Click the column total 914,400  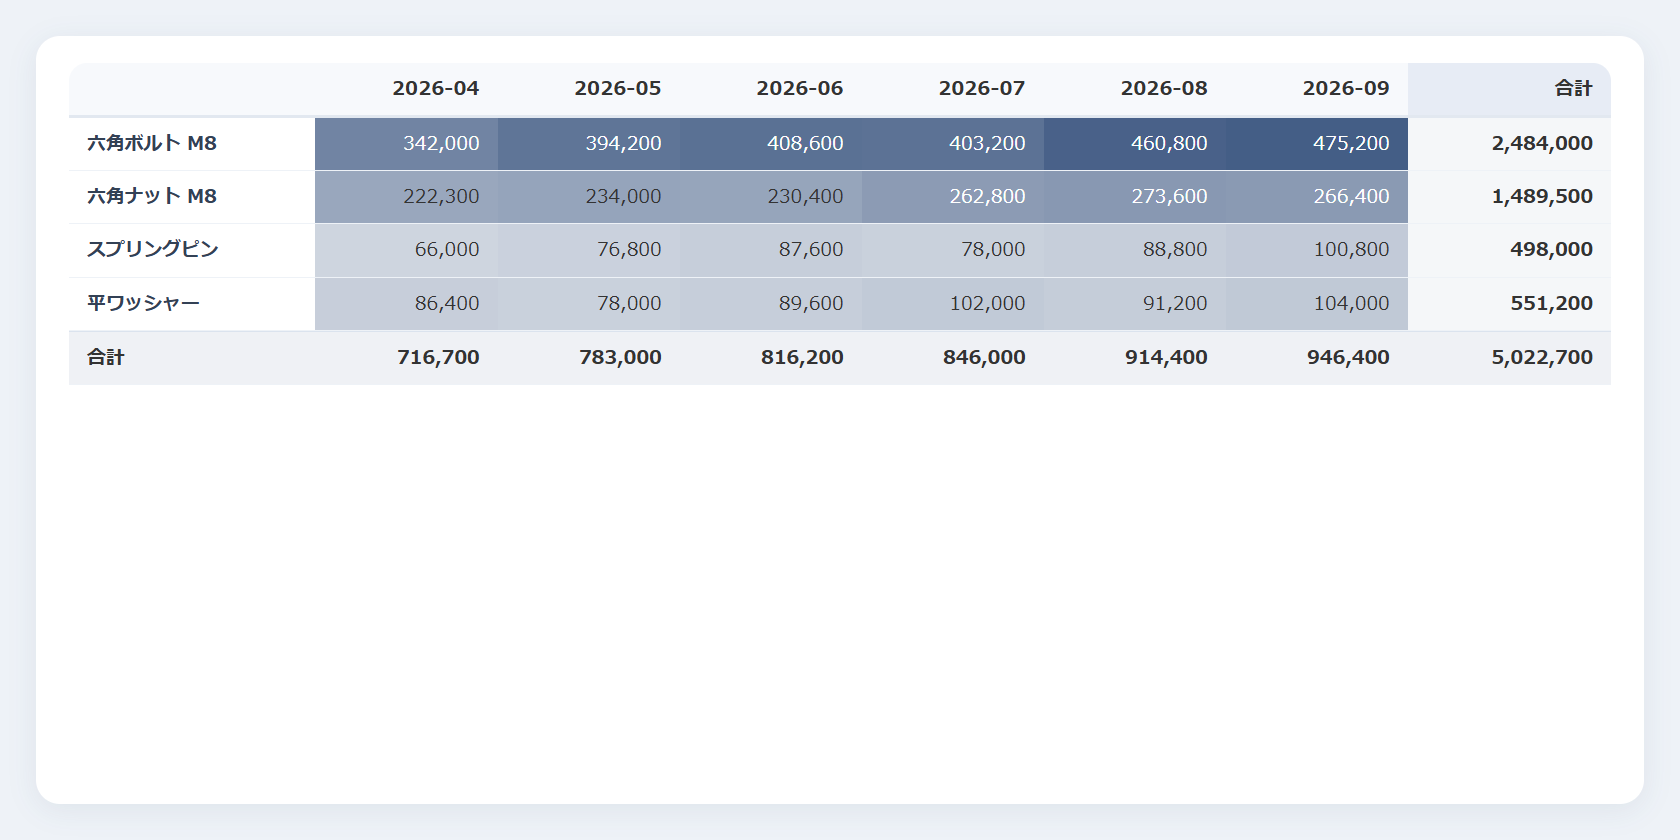click(x=1135, y=358)
